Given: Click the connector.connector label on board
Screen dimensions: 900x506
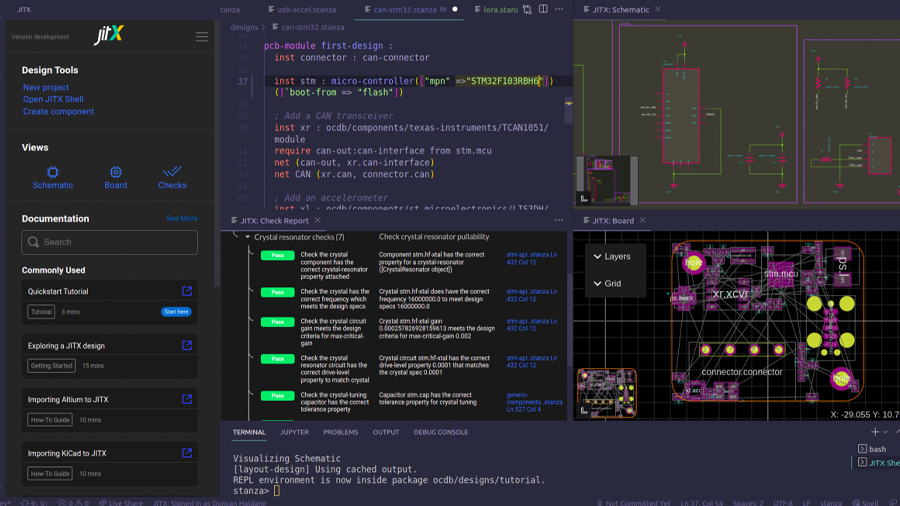Looking at the screenshot, I should [742, 372].
